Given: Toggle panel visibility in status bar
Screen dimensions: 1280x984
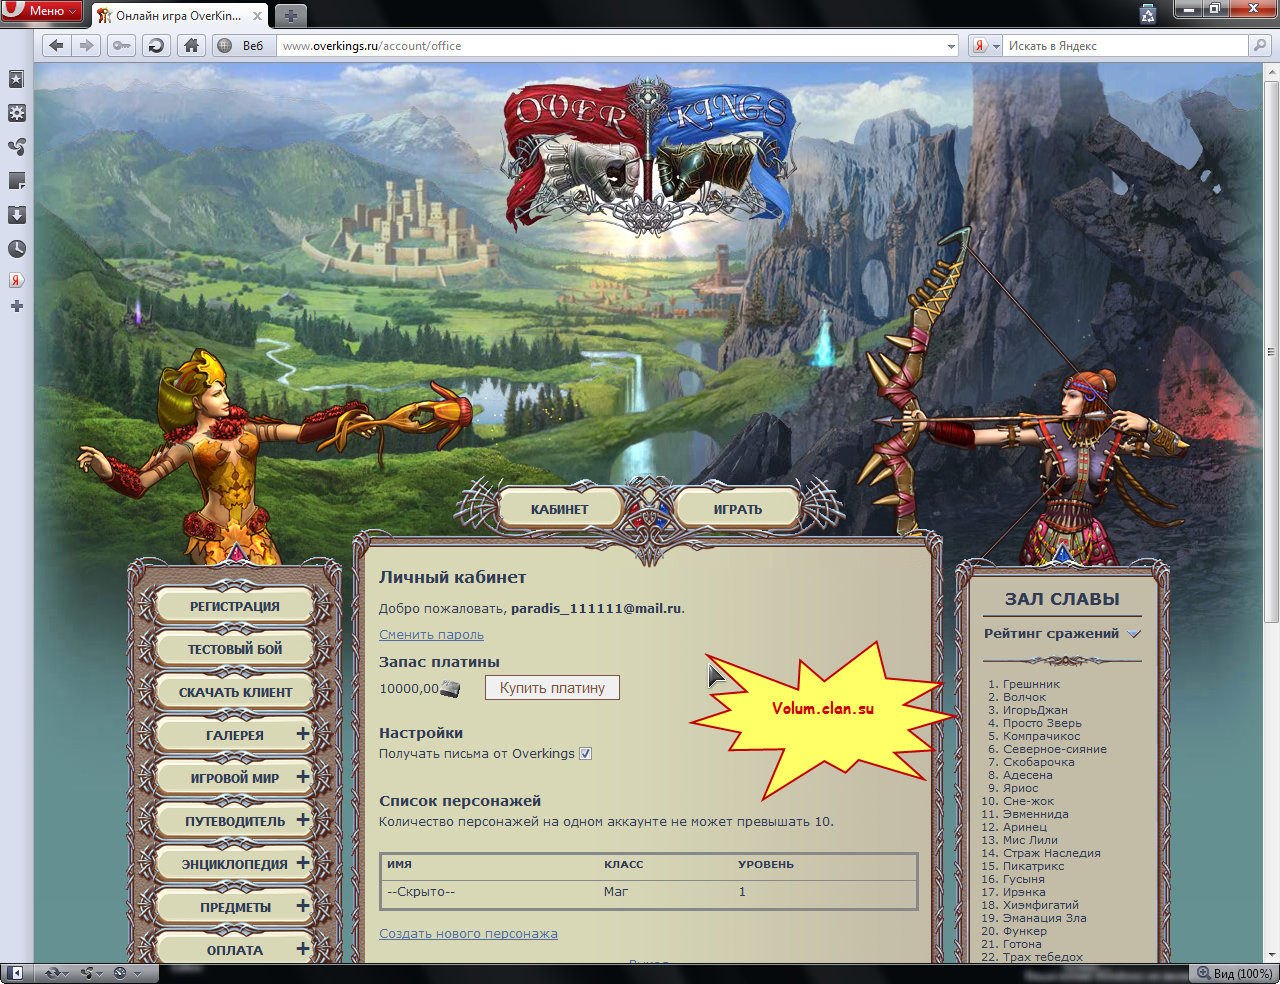Looking at the screenshot, I should 16,973.
